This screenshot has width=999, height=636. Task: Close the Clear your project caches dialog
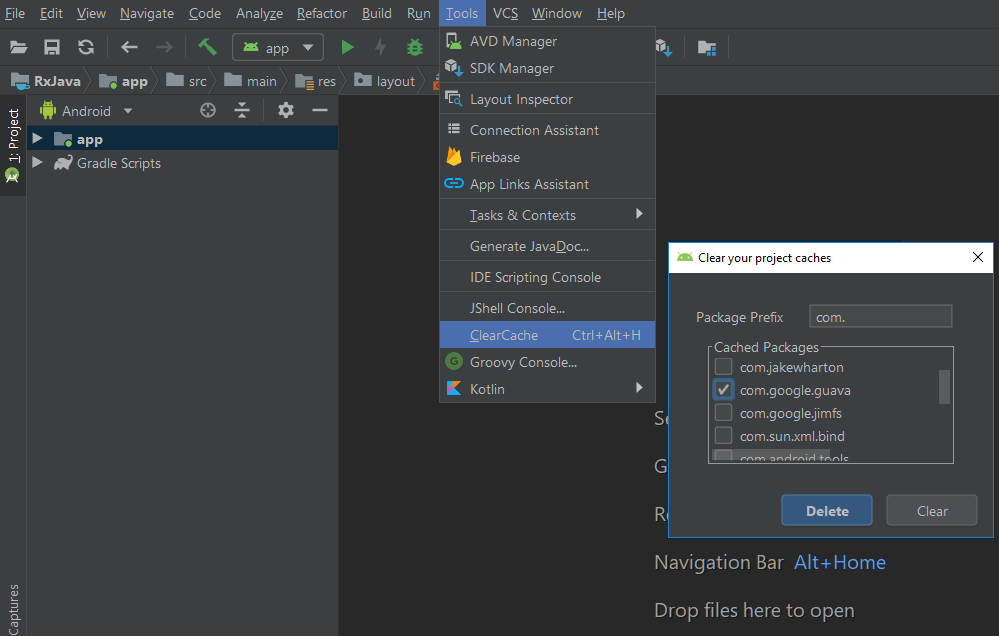point(978,257)
